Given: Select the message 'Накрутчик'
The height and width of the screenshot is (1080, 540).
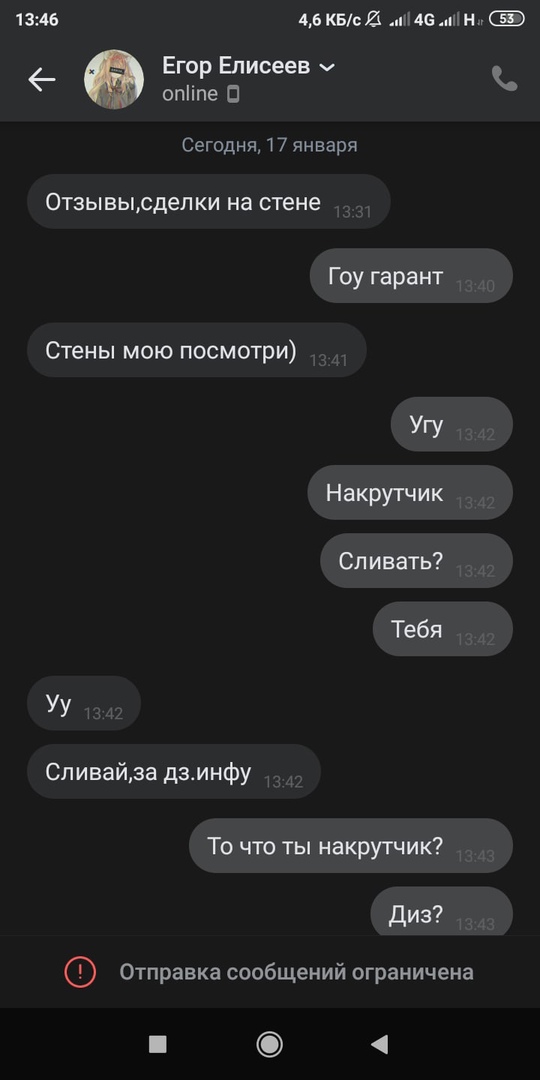Looking at the screenshot, I should pos(410,493).
